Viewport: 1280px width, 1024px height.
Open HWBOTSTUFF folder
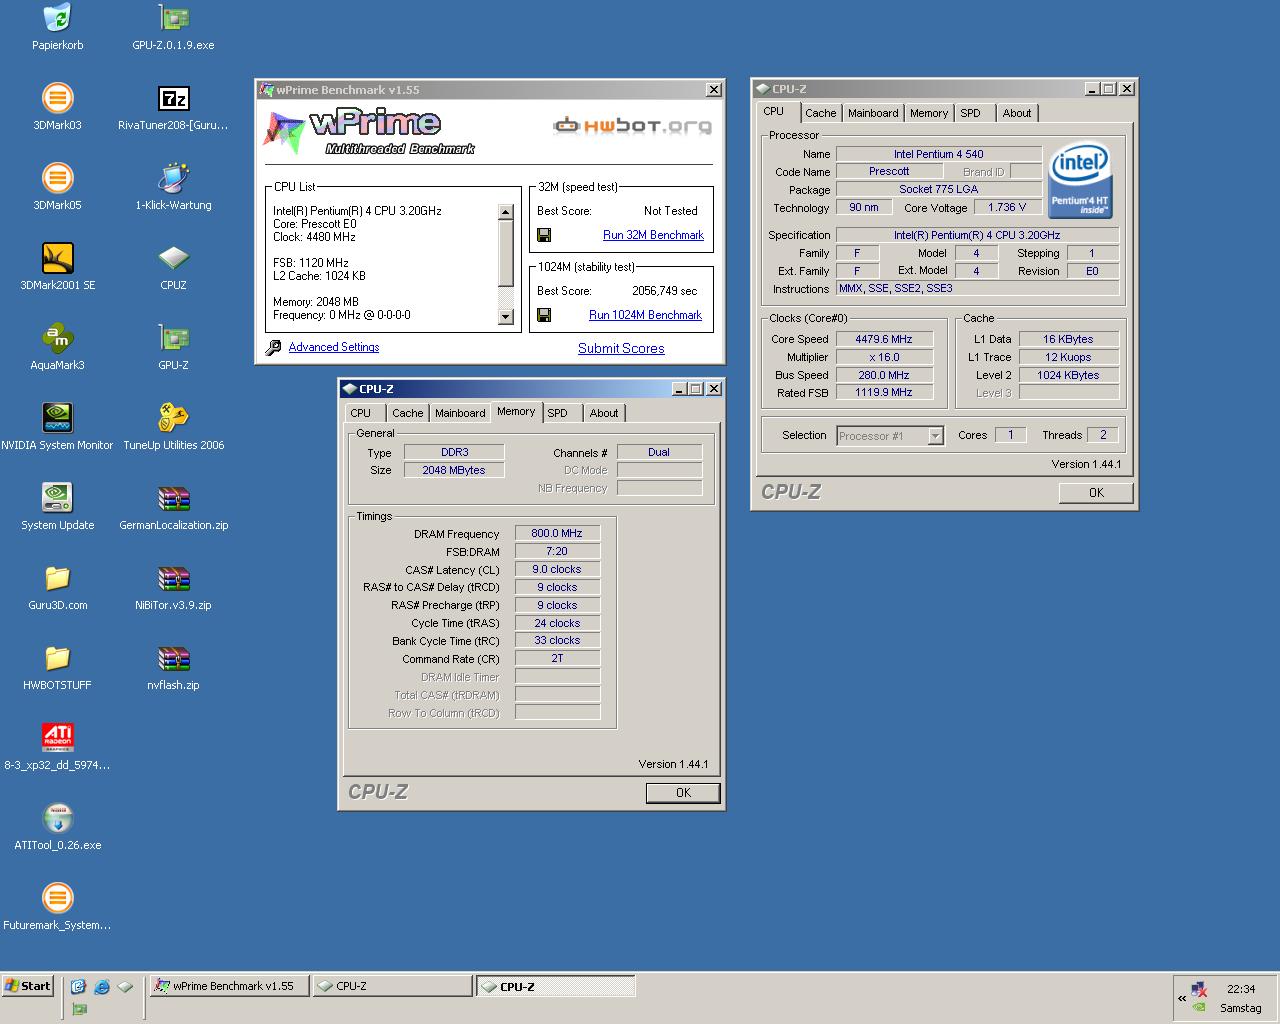click(x=57, y=658)
